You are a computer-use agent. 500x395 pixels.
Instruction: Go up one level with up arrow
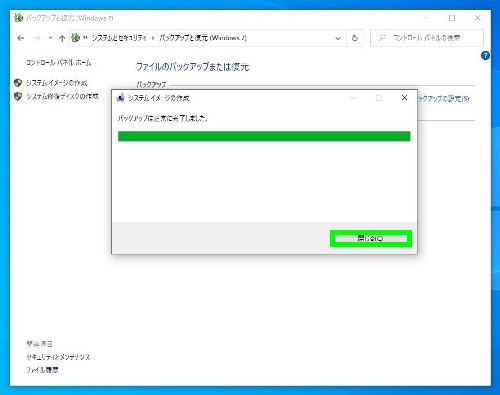pos(62,38)
